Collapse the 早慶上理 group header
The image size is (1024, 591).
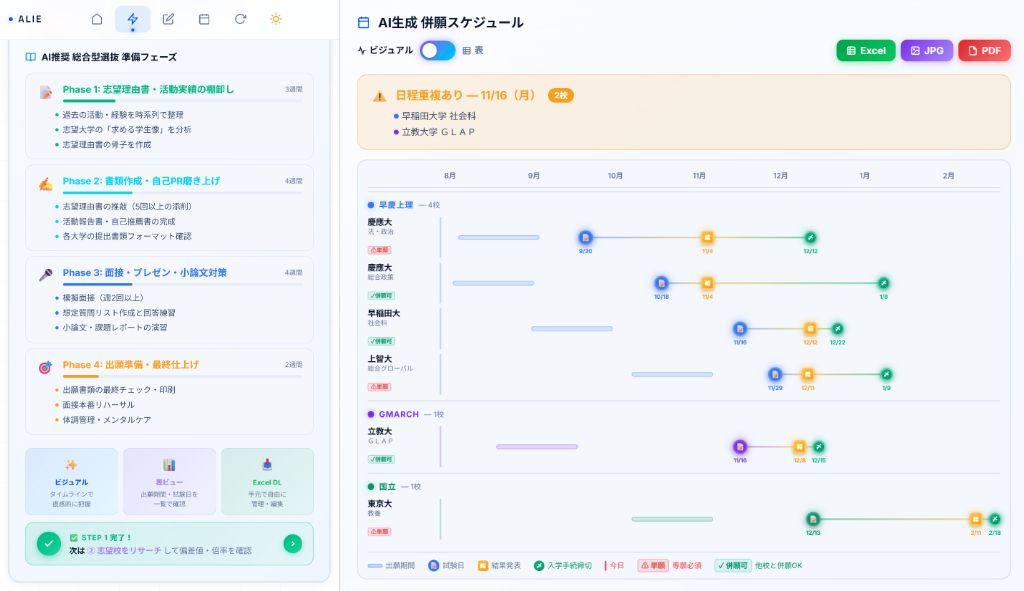404,205
